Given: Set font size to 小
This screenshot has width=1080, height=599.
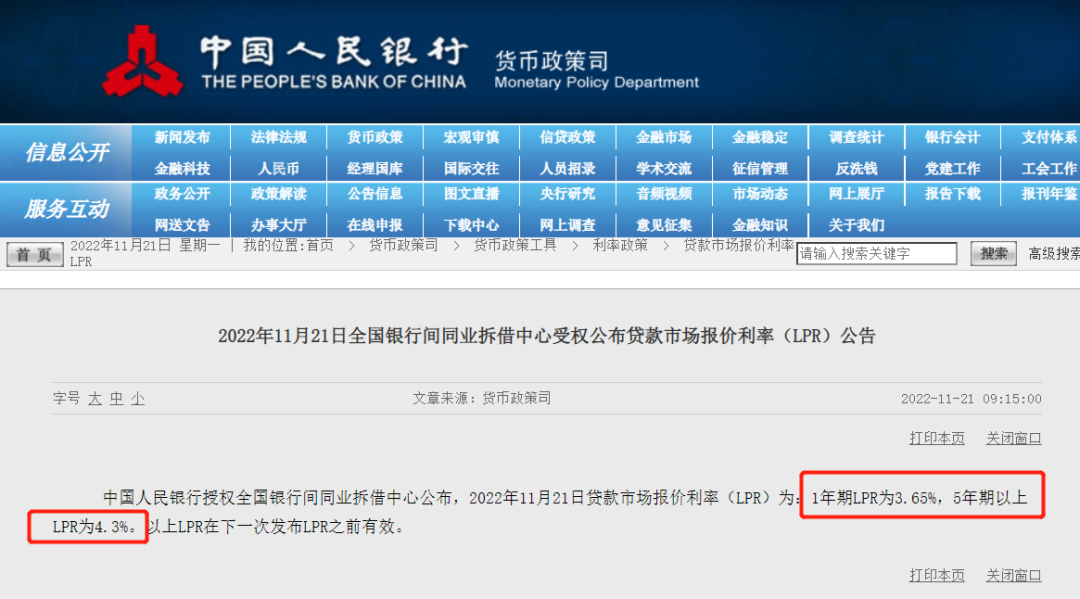Looking at the screenshot, I should pos(138,399).
